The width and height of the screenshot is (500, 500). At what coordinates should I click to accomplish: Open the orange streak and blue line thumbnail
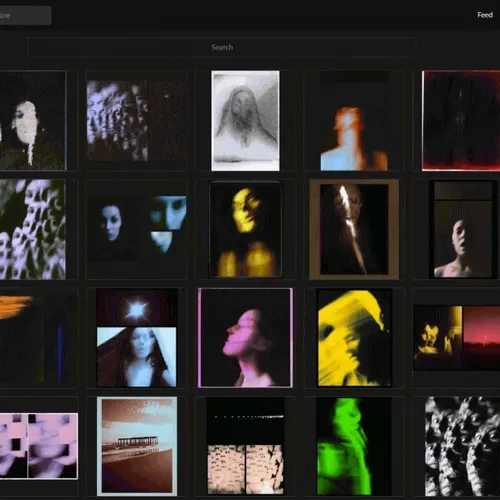(x=38, y=338)
